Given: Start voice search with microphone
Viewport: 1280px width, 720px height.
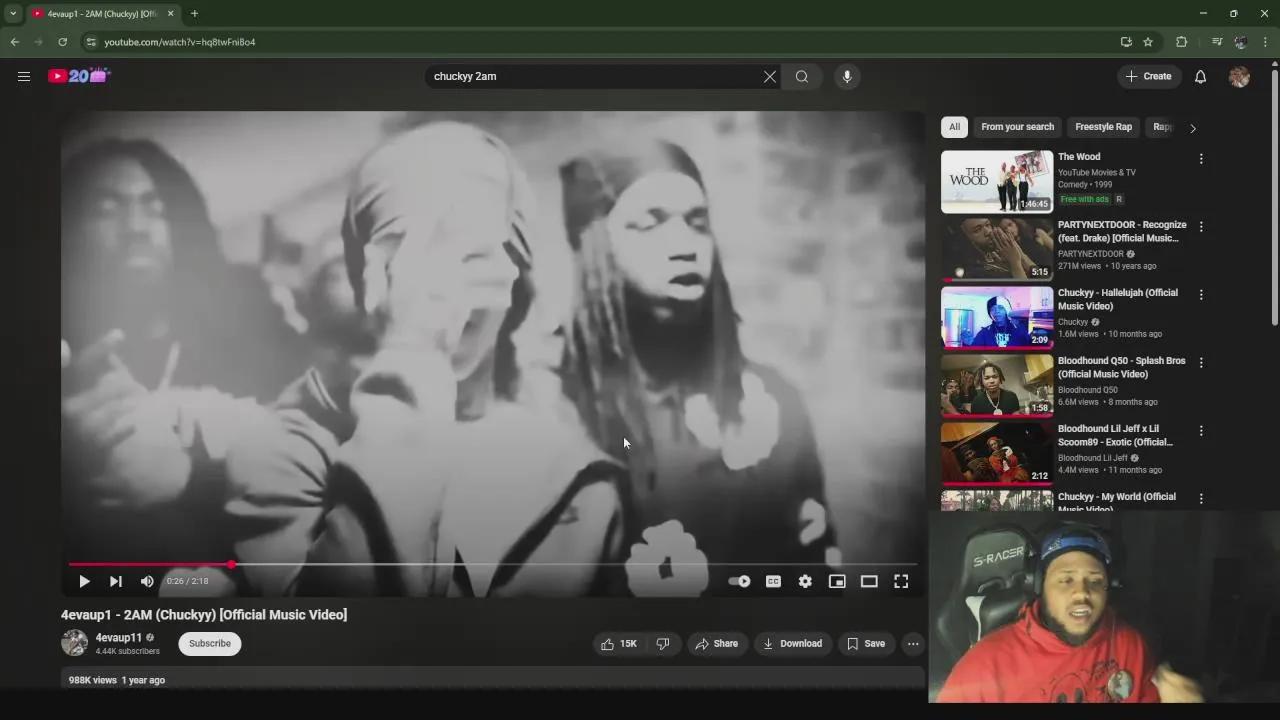Looking at the screenshot, I should coord(847,76).
